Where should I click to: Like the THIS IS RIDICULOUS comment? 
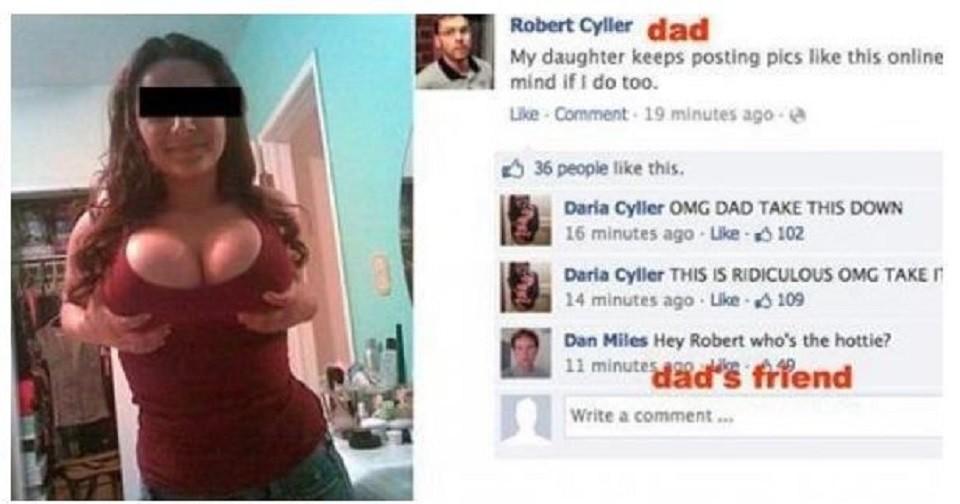click(x=723, y=300)
